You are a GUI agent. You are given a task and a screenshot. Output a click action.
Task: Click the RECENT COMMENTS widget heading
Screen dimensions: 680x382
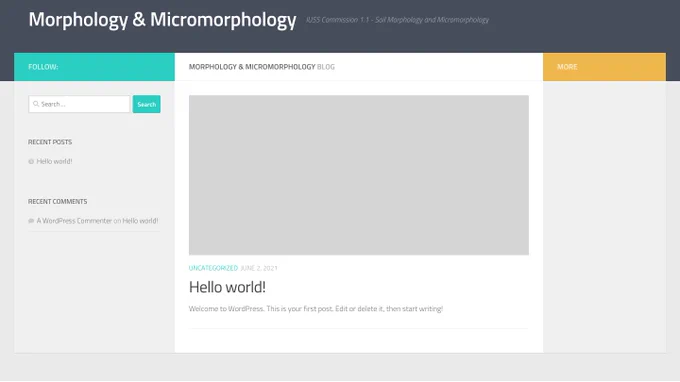[58, 202]
